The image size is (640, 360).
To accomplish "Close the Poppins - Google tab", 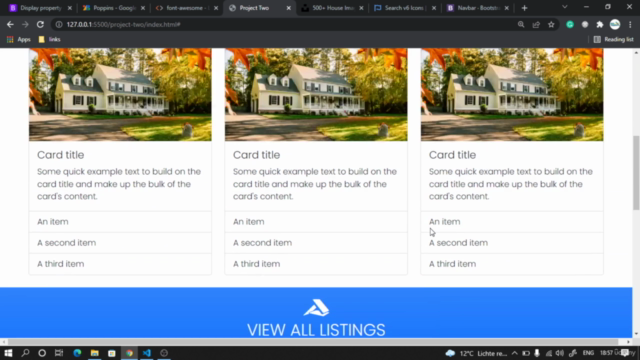I will 143,8.
